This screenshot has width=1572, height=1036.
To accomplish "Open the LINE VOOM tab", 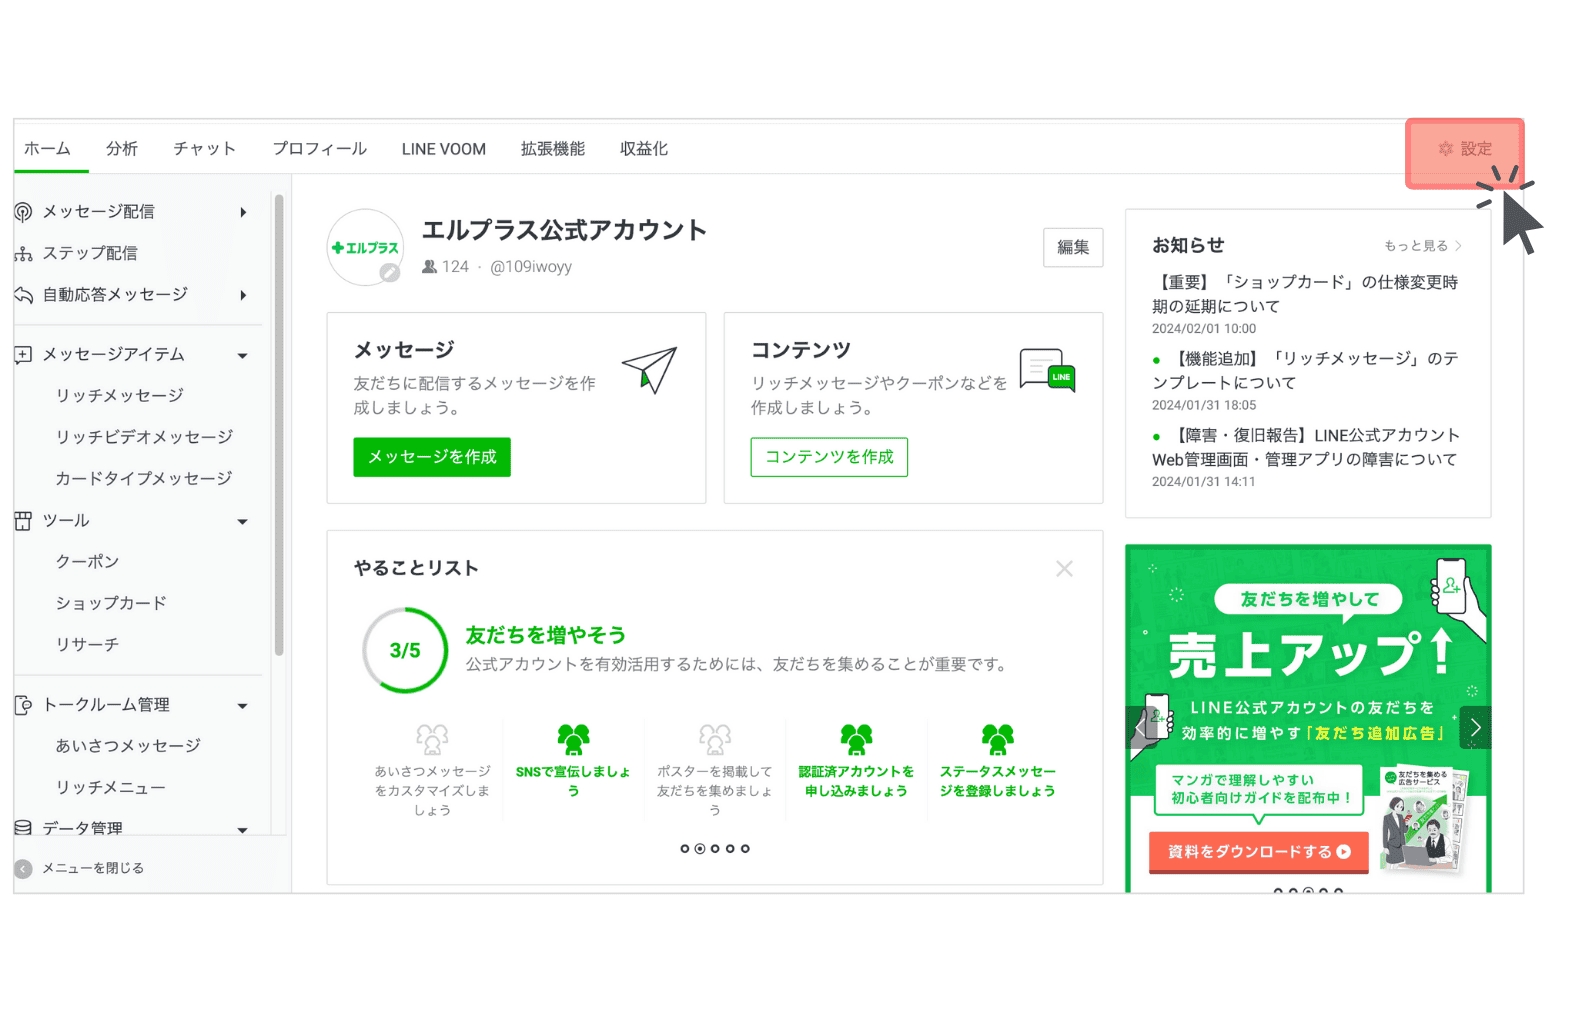I will [x=444, y=149].
